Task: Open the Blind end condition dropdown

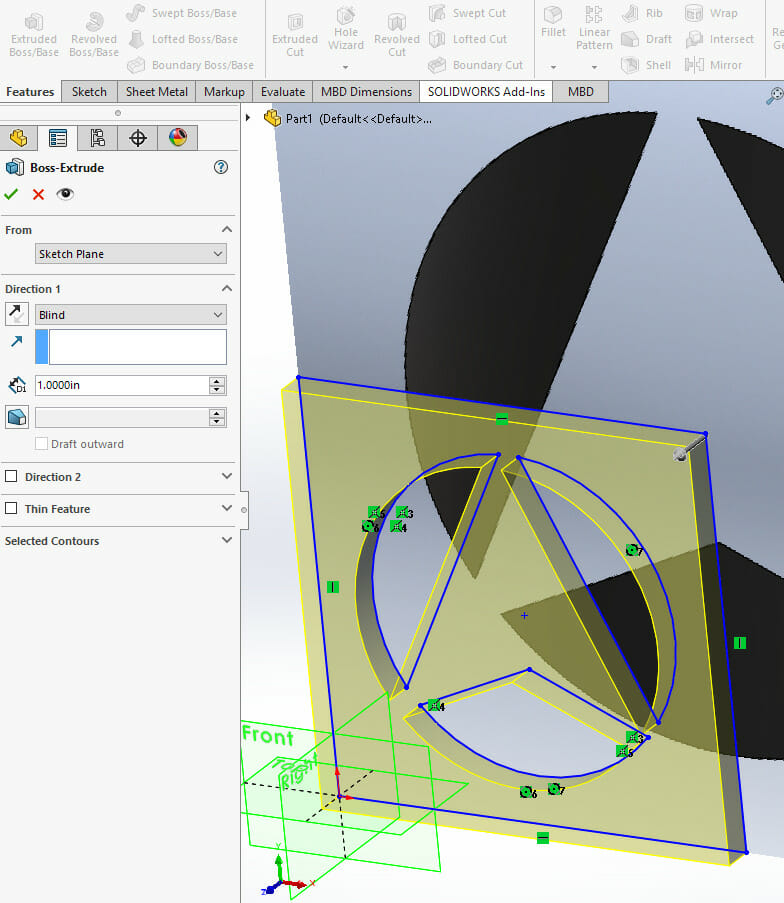Action: [x=130, y=315]
